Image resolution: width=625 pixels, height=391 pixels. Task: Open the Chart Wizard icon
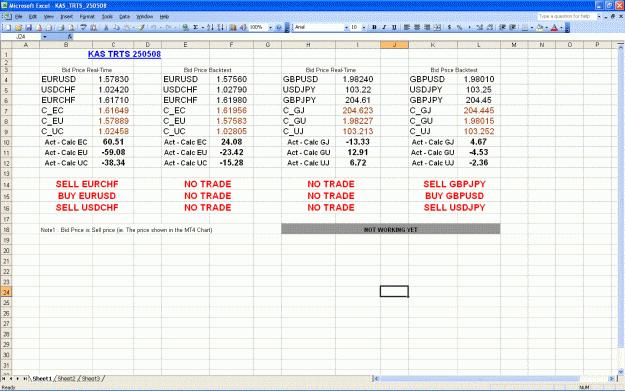click(233, 27)
